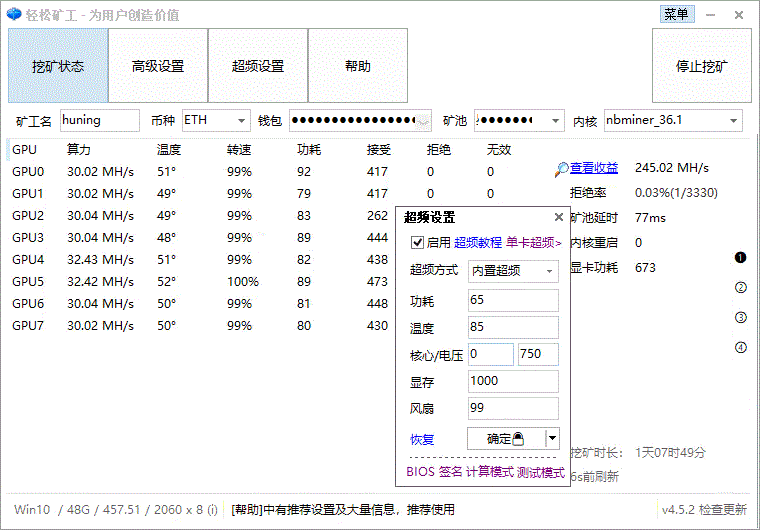Click the 电压 field showing 750
Viewport: 760px width, 530px height.
538,354
